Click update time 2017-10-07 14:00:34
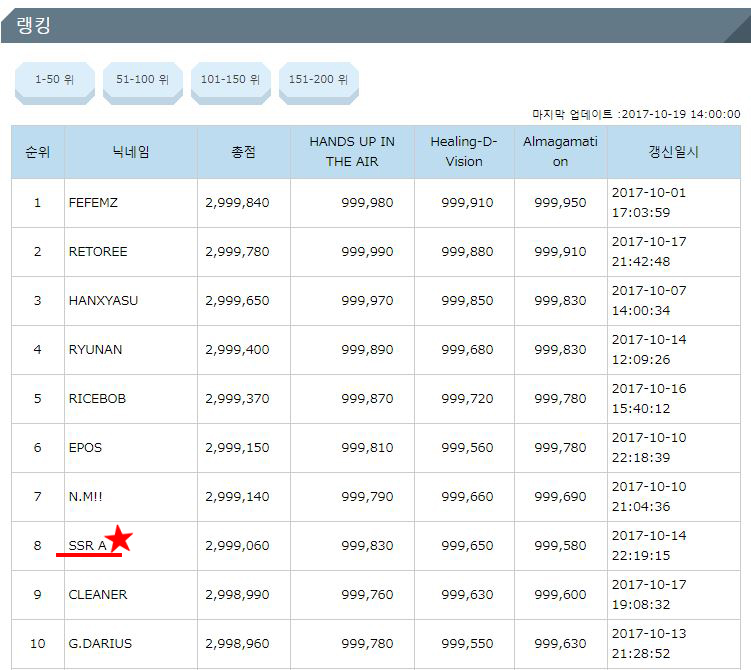Image resolution: width=751 pixels, height=670 pixels. coord(649,301)
